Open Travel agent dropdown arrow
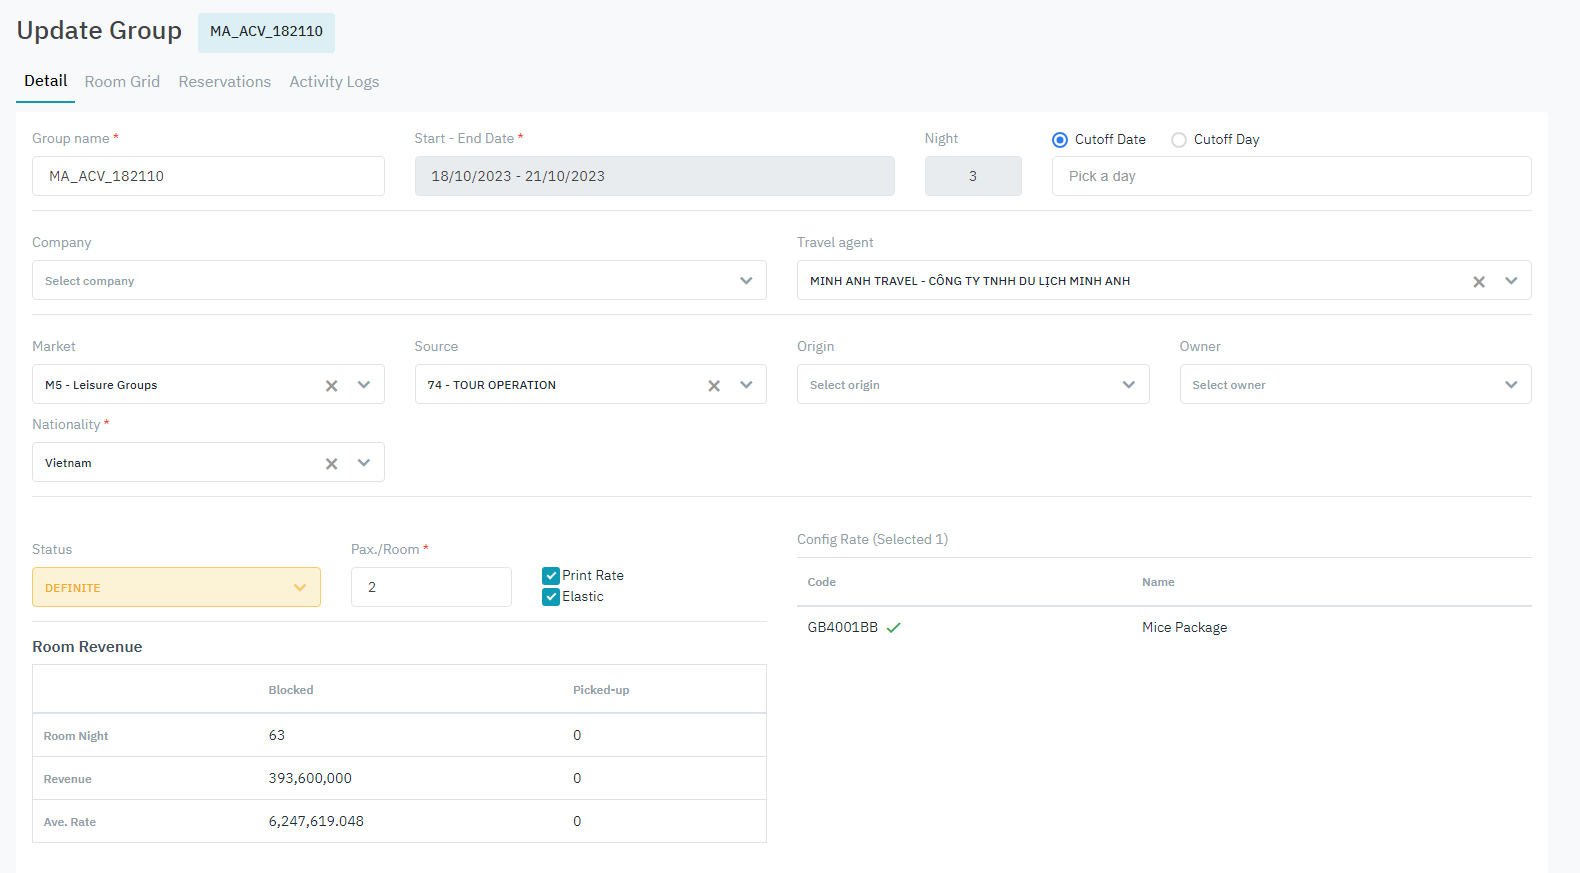Screen dimensions: 1580x873 click(x=1510, y=281)
